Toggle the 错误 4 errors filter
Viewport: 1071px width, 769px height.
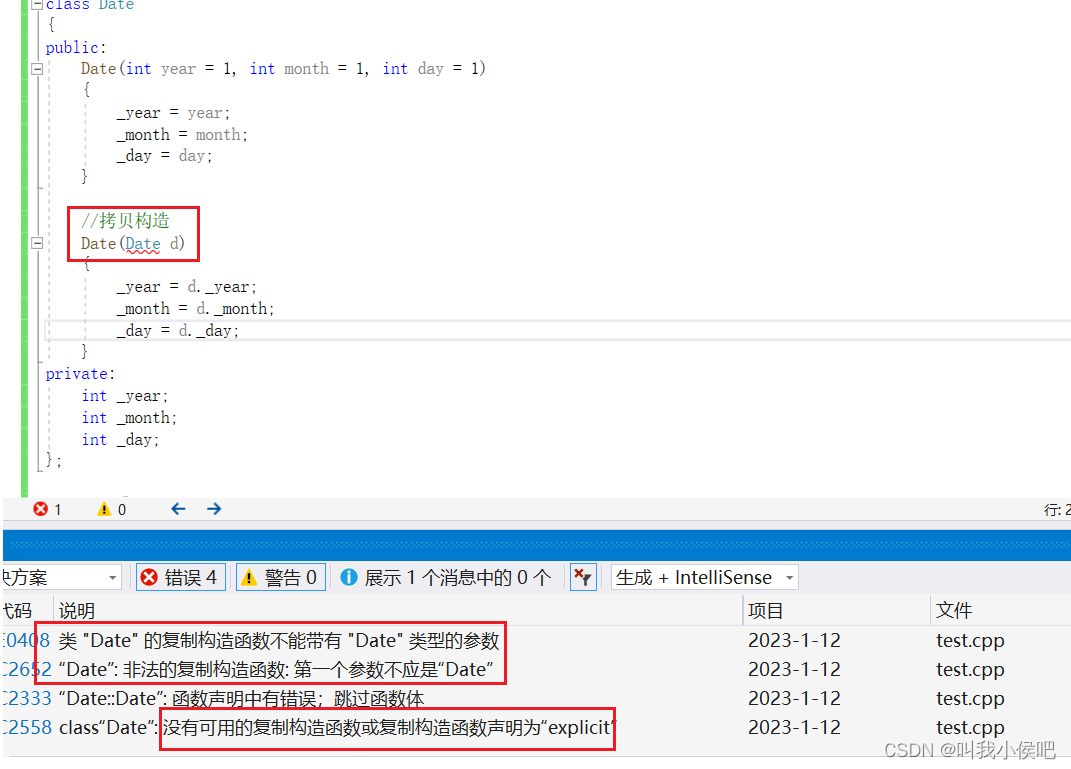tap(181, 578)
